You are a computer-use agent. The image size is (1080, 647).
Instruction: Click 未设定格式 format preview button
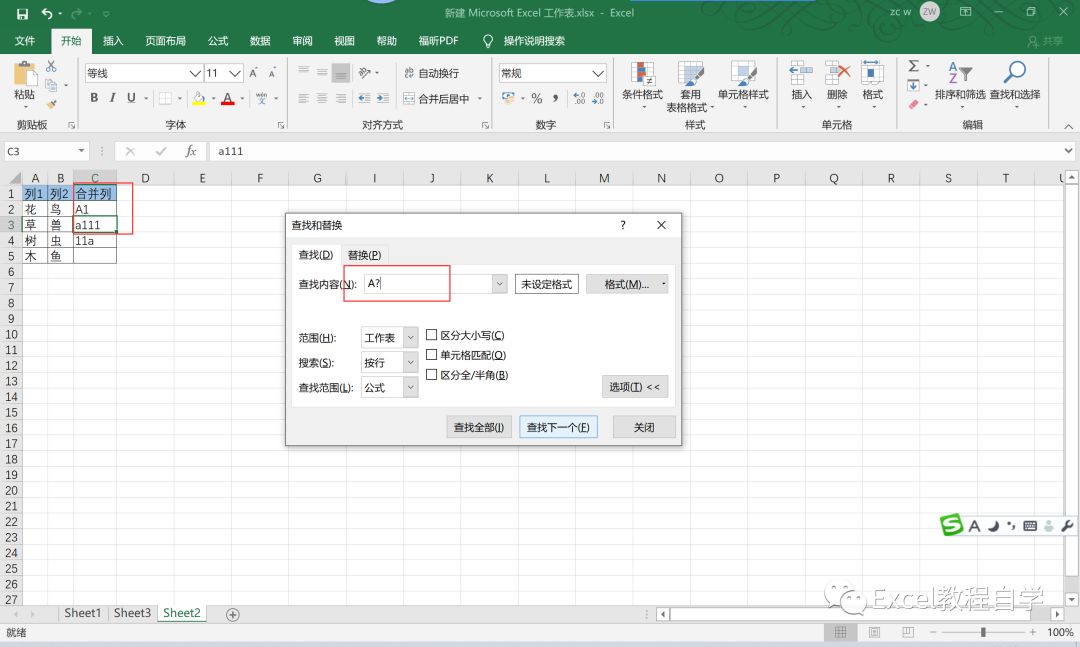tap(546, 284)
